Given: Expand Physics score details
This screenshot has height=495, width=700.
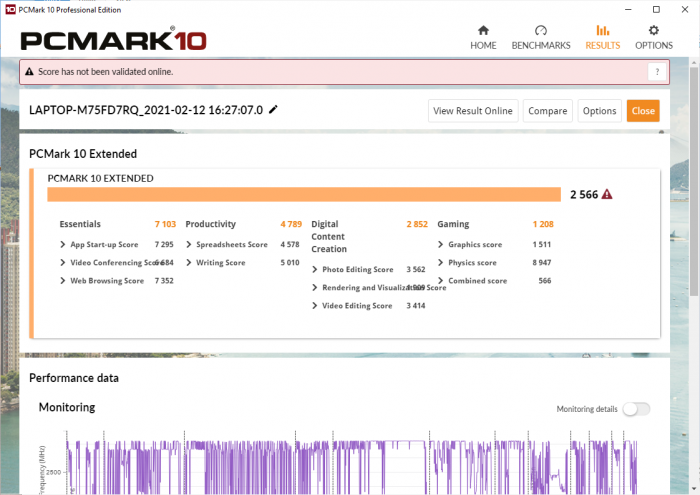Looking at the screenshot, I should [441, 262].
